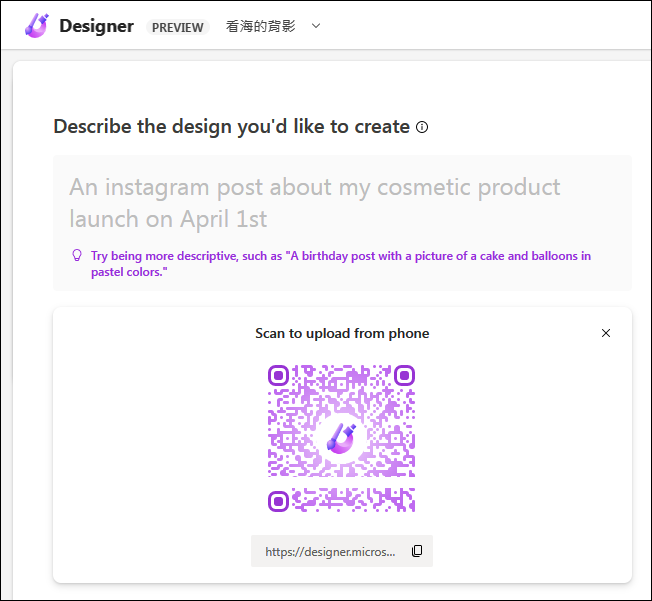Click the 'Describe the design you'd like to create' heading
Viewport: 652px width, 601px height.
(x=232, y=126)
